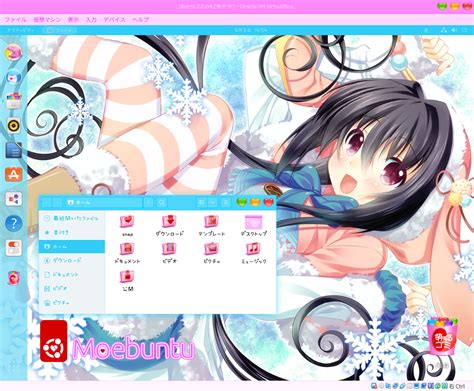Open the デスクトップ folder
This screenshot has width=474, height=391.
tap(254, 225)
